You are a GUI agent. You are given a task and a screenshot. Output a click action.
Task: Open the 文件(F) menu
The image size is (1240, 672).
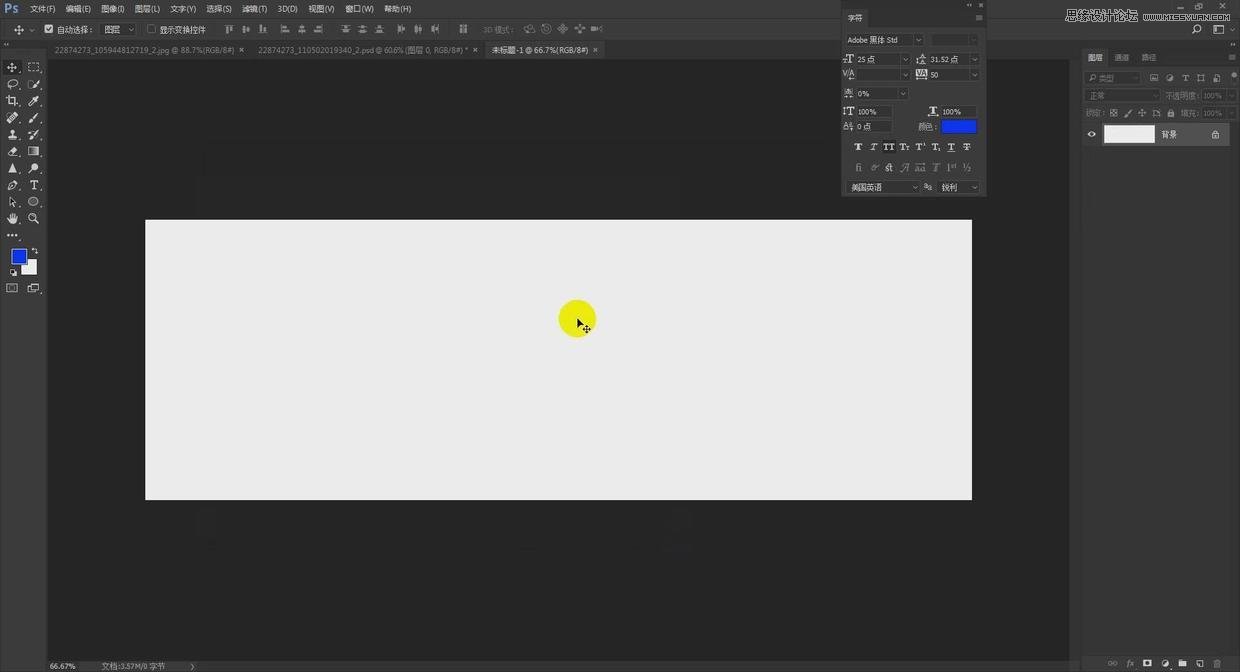(43, 9)
